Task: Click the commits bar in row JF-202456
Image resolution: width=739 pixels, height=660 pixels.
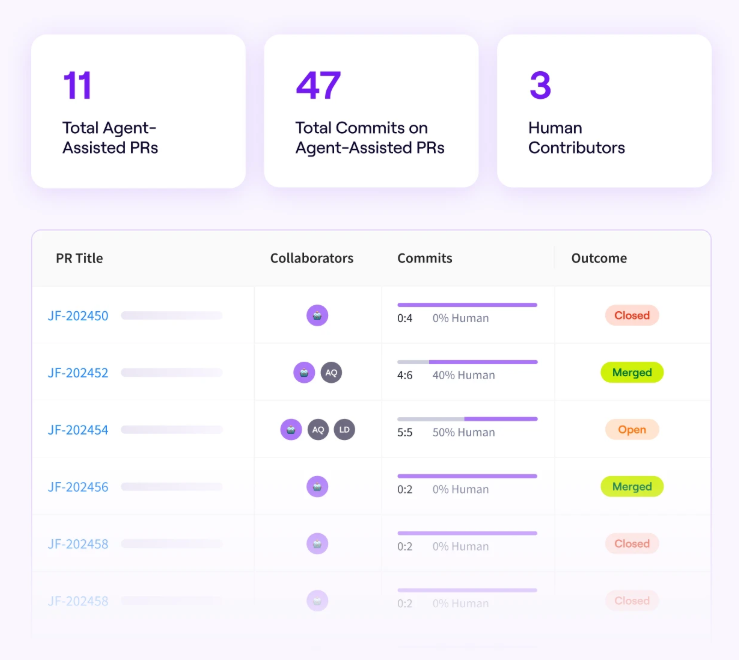Action: pos(467,476)
